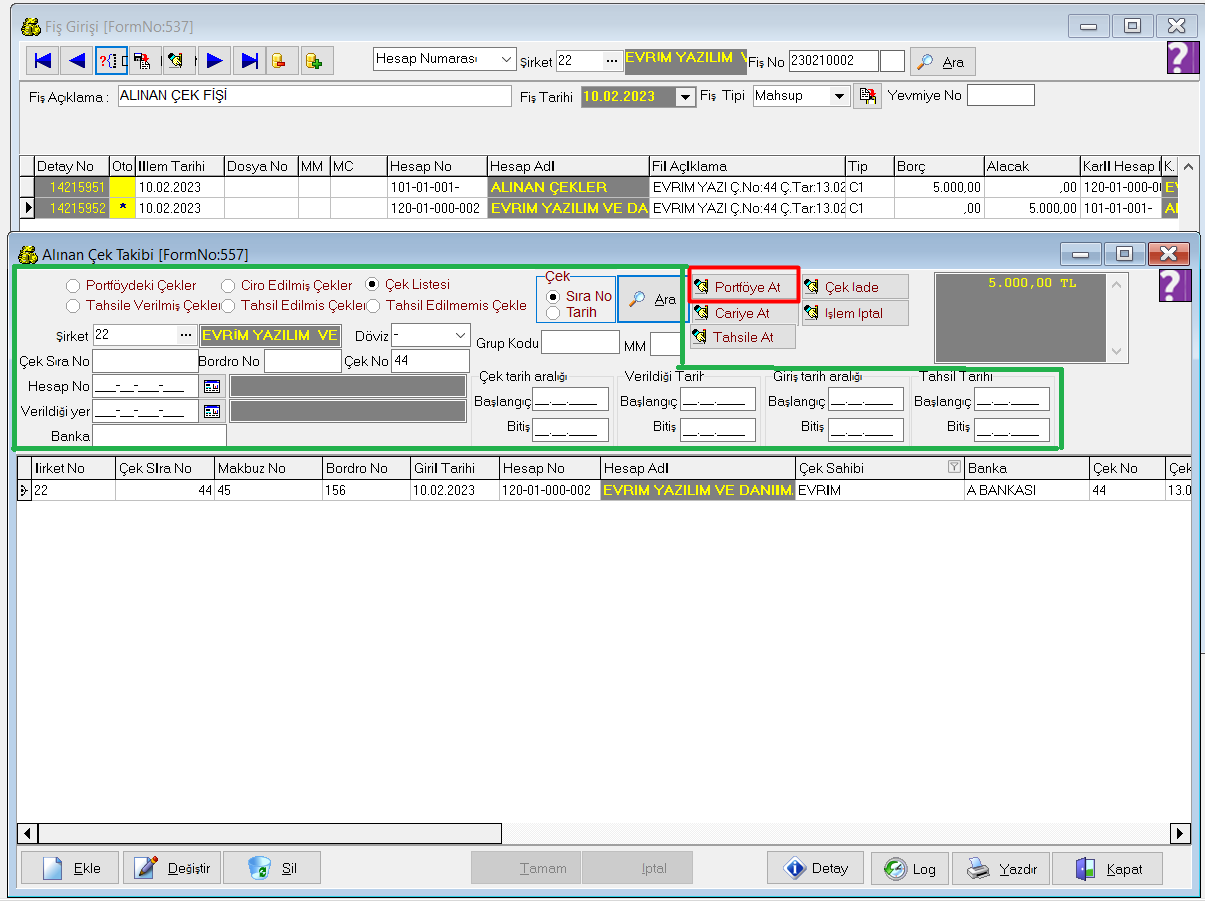The width and height of the screenshot is (1205, 901).
Task: Click into the Fiş Açıklama text field
Action: pyautogui.click(x=315, y=96)
